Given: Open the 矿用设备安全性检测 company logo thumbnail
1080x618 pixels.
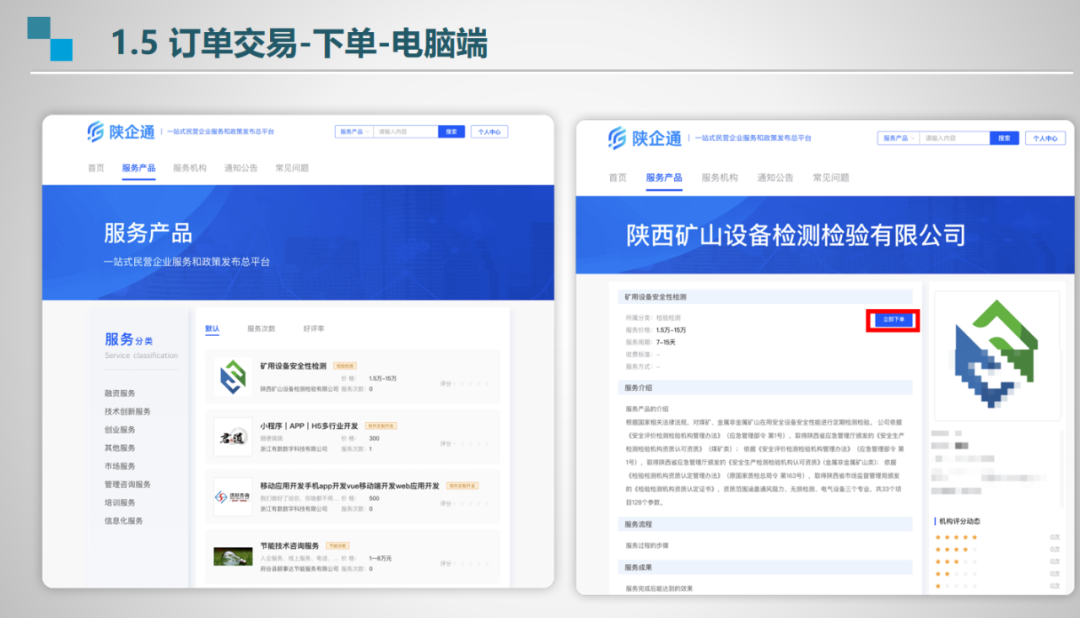Looking at the screenshot, I should tap(233, 377).
